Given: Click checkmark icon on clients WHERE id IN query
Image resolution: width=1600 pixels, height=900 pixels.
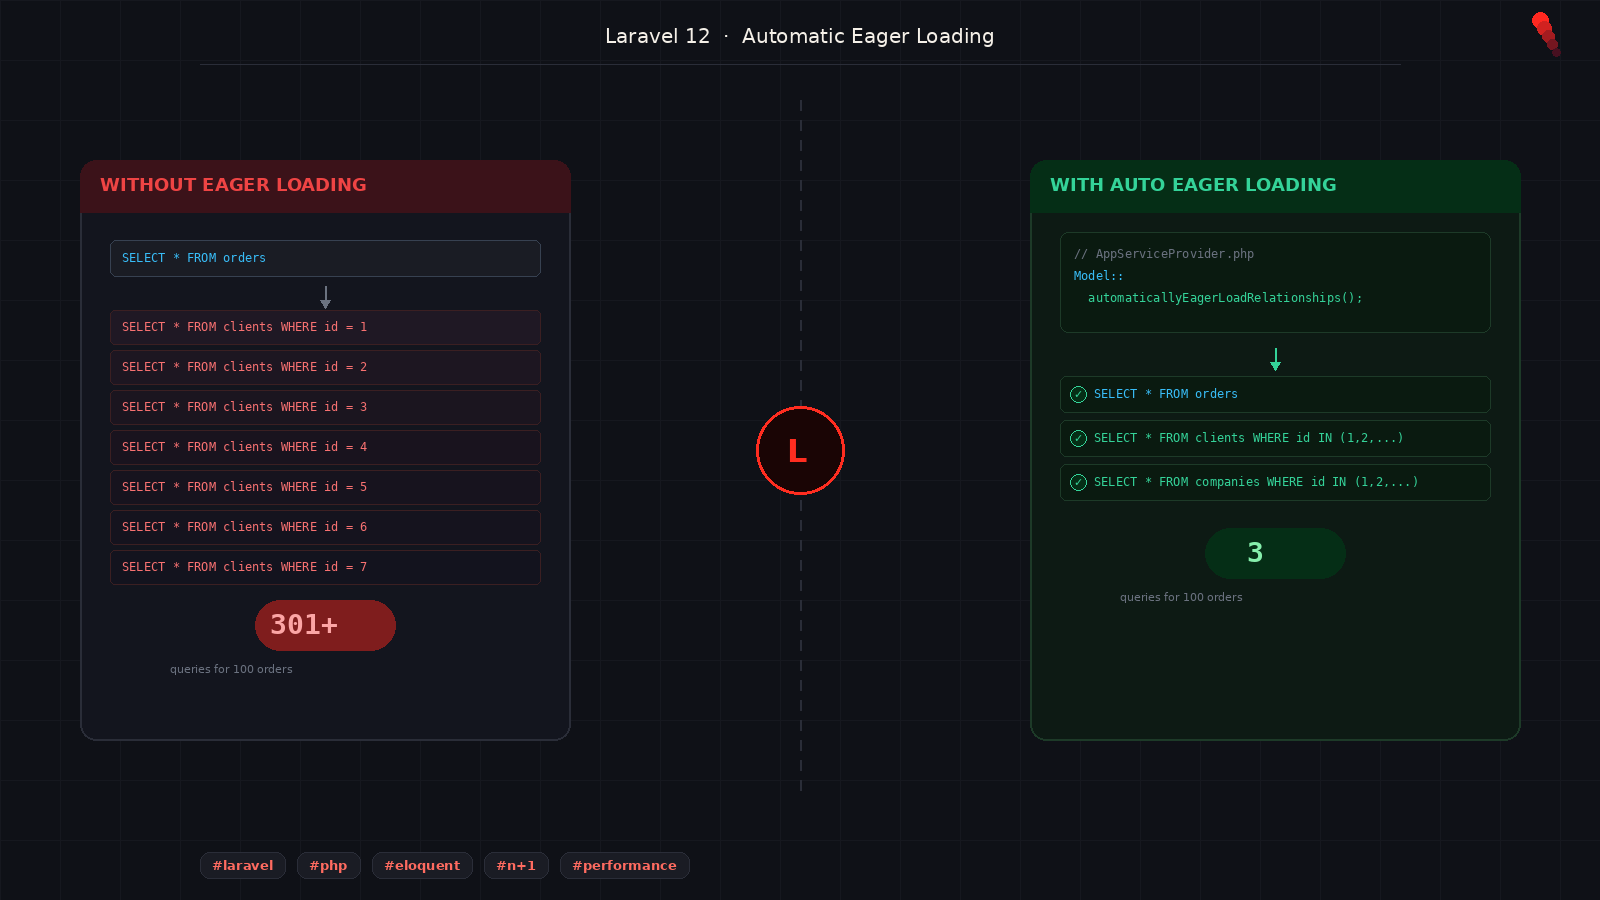Looking at the screenshot, I should click(1078, 438).
